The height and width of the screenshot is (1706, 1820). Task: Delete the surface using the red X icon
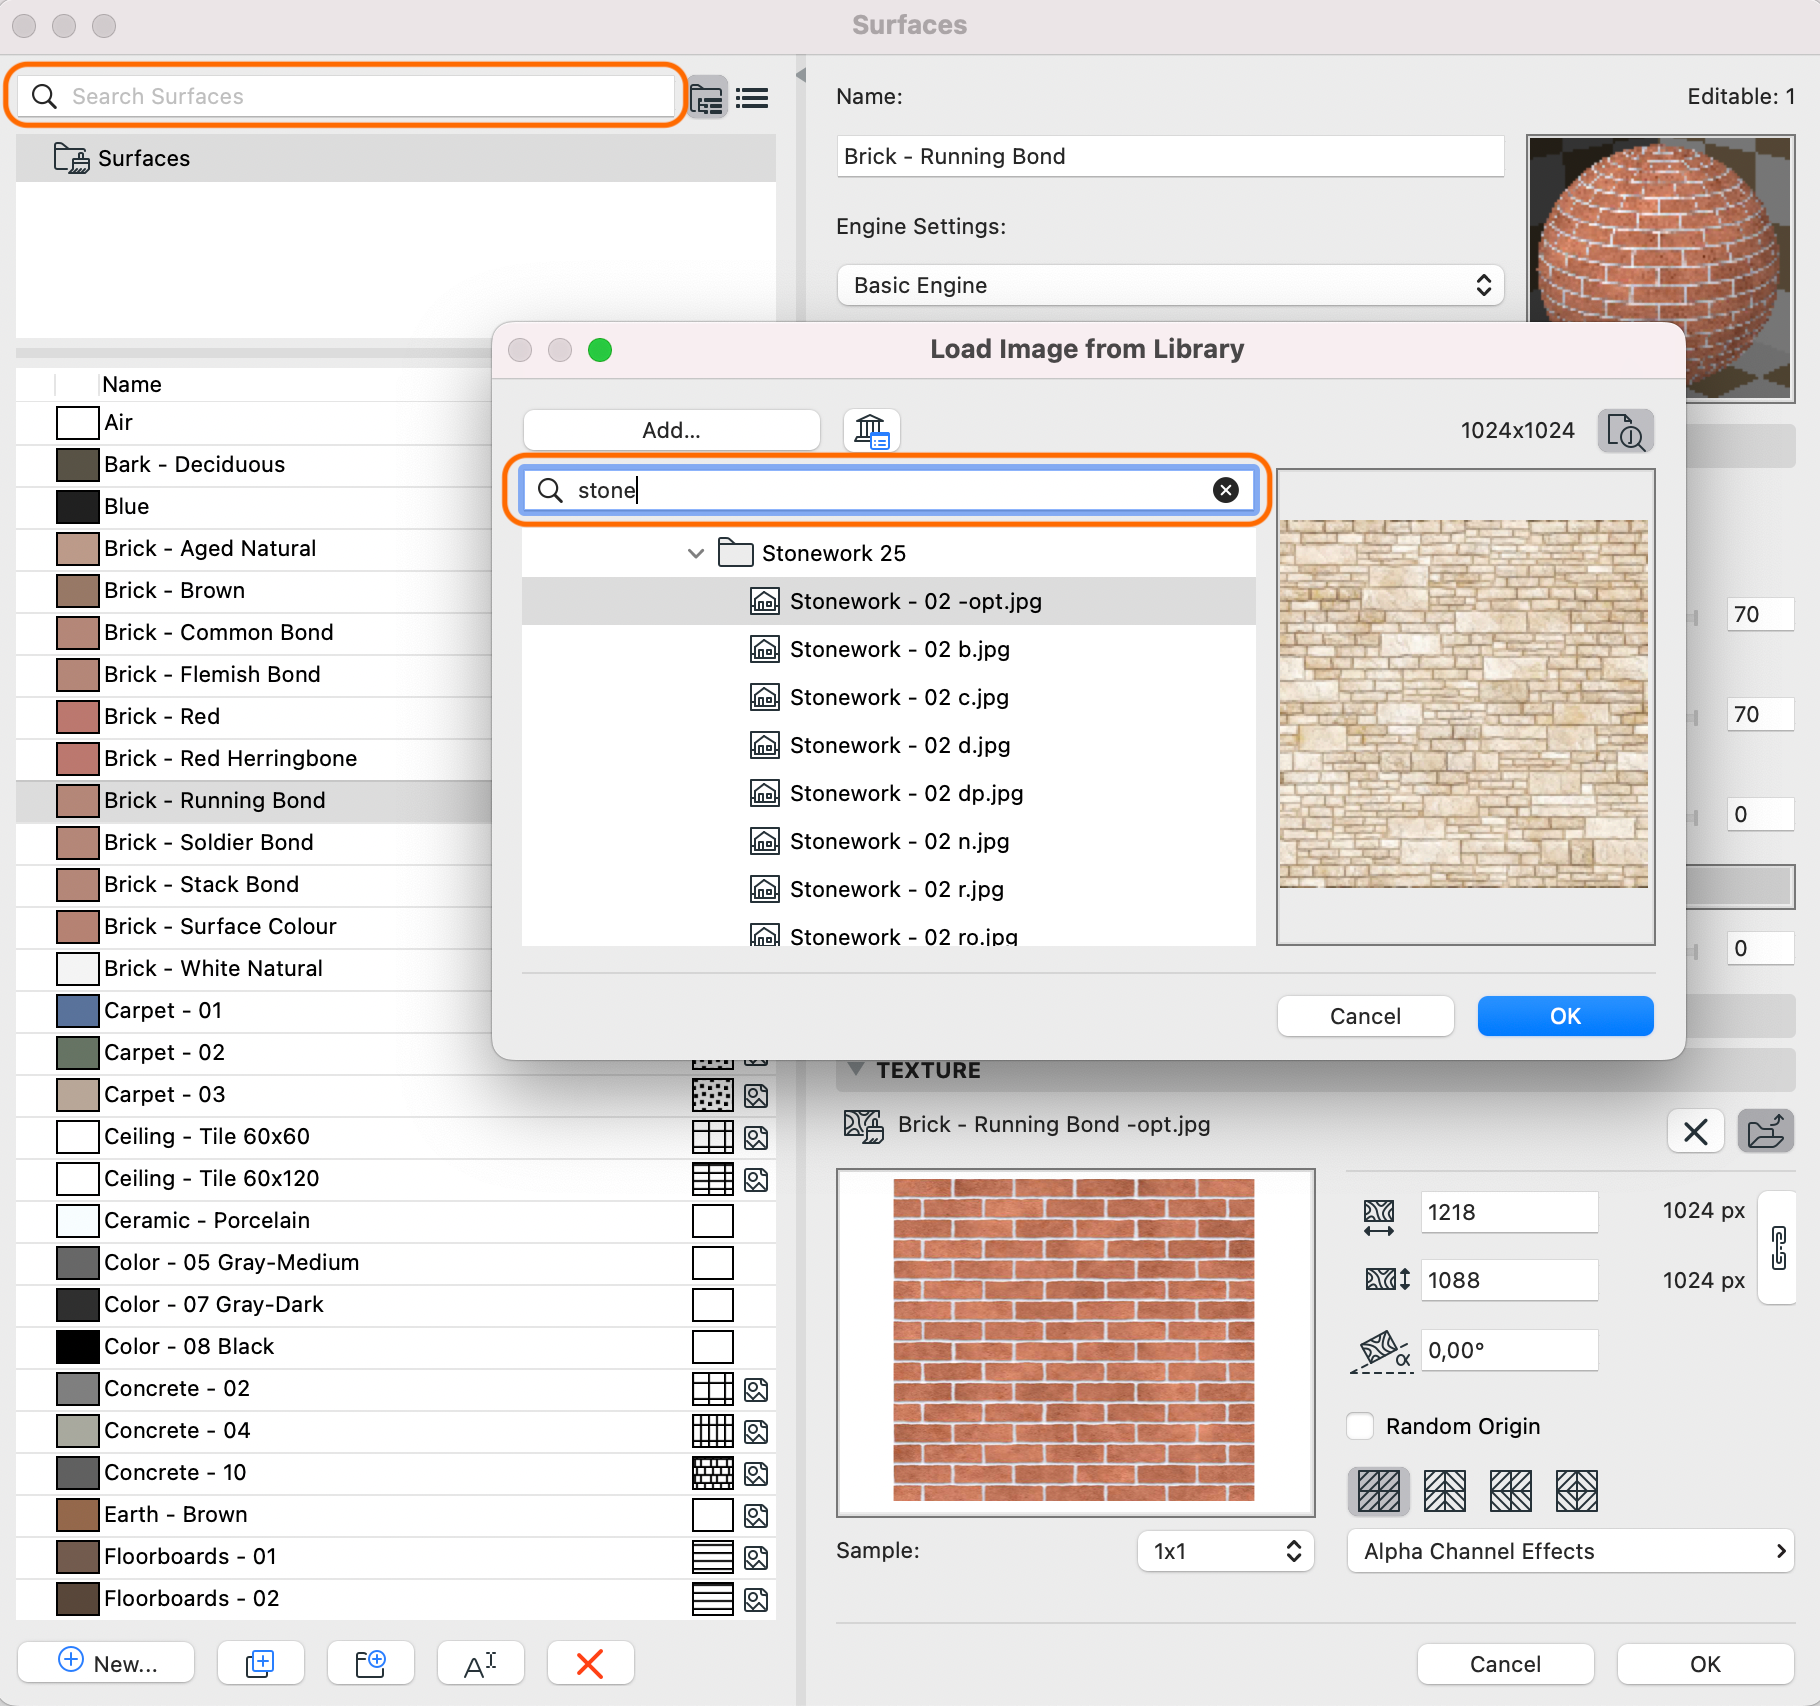click(590, 1663)
